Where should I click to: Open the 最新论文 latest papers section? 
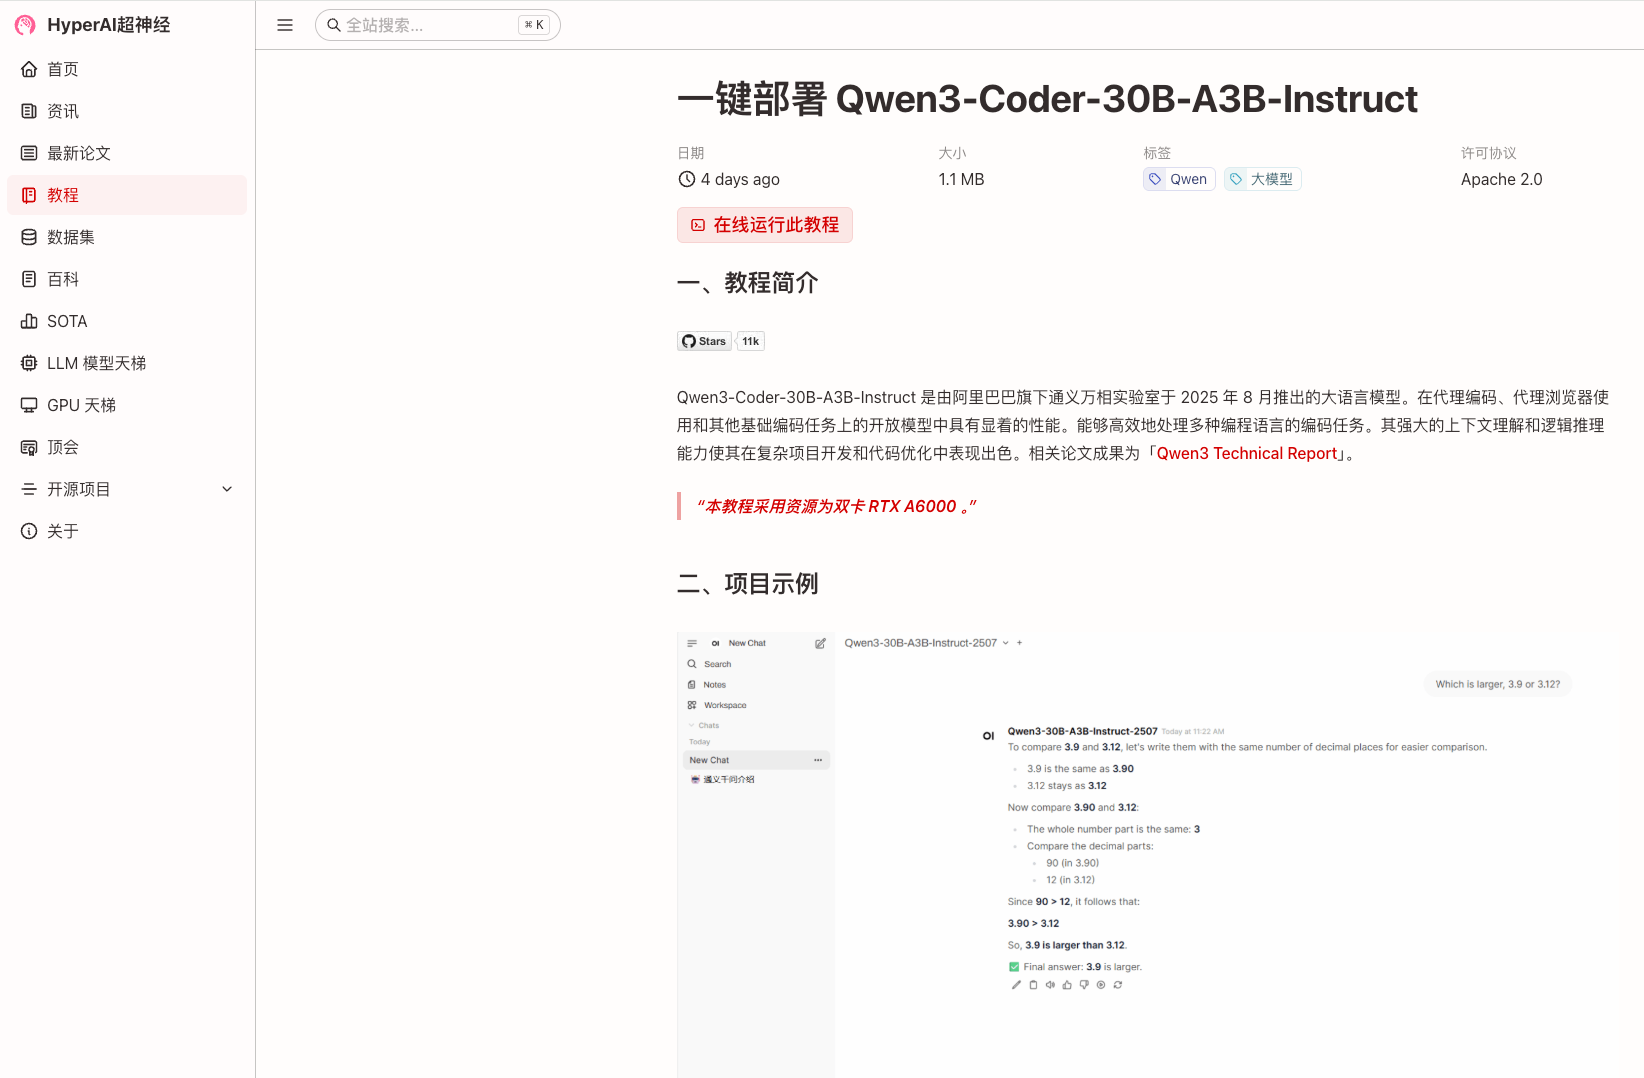[76, 153]
